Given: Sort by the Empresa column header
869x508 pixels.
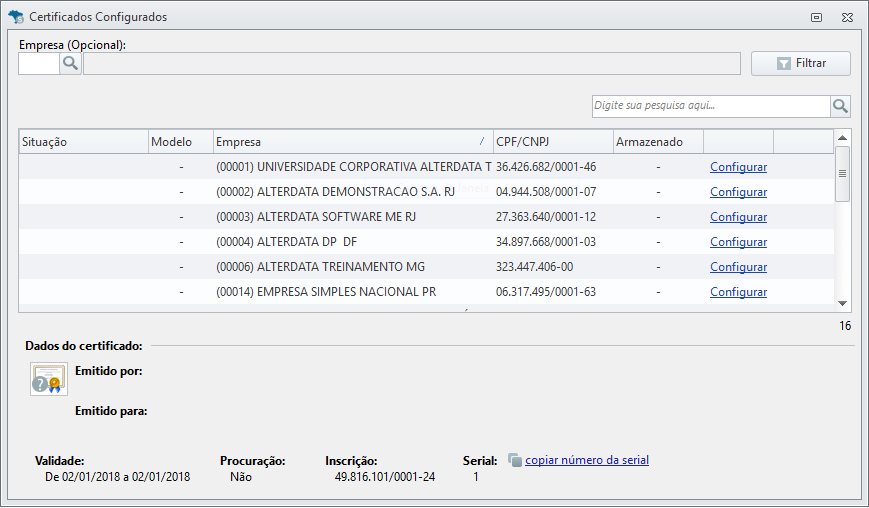Looking at the screenshot, I should (x=353, y=142).
